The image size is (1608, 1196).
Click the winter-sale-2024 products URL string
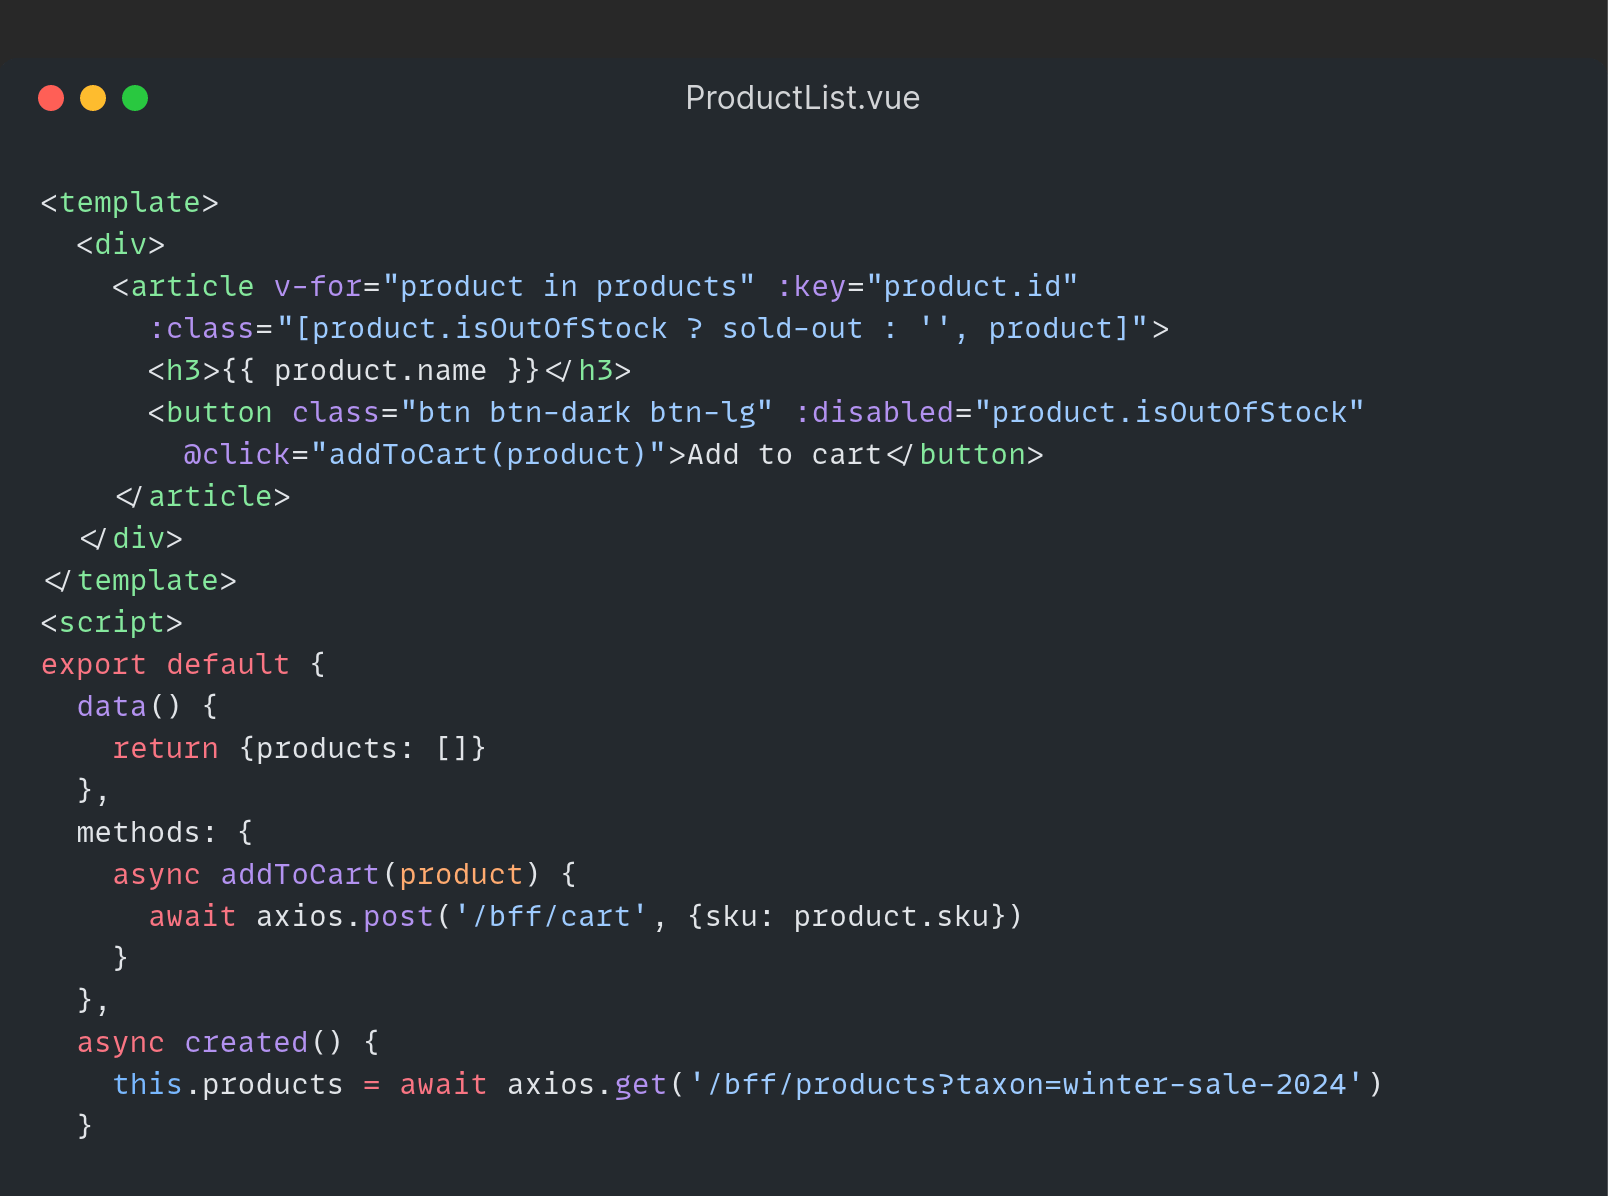click(1026, 1085)
